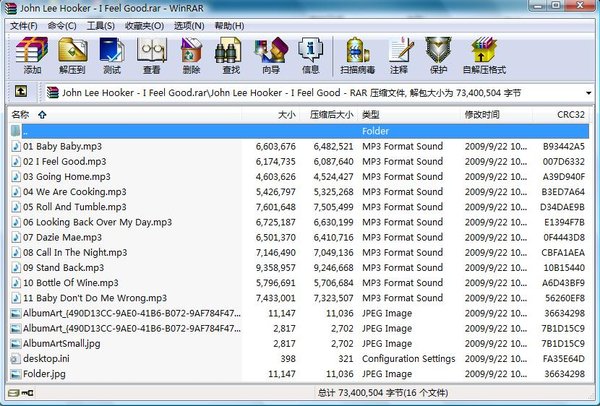600x406 pixels.
Task: Click the key icon in status bar
Action: (28, 393)
